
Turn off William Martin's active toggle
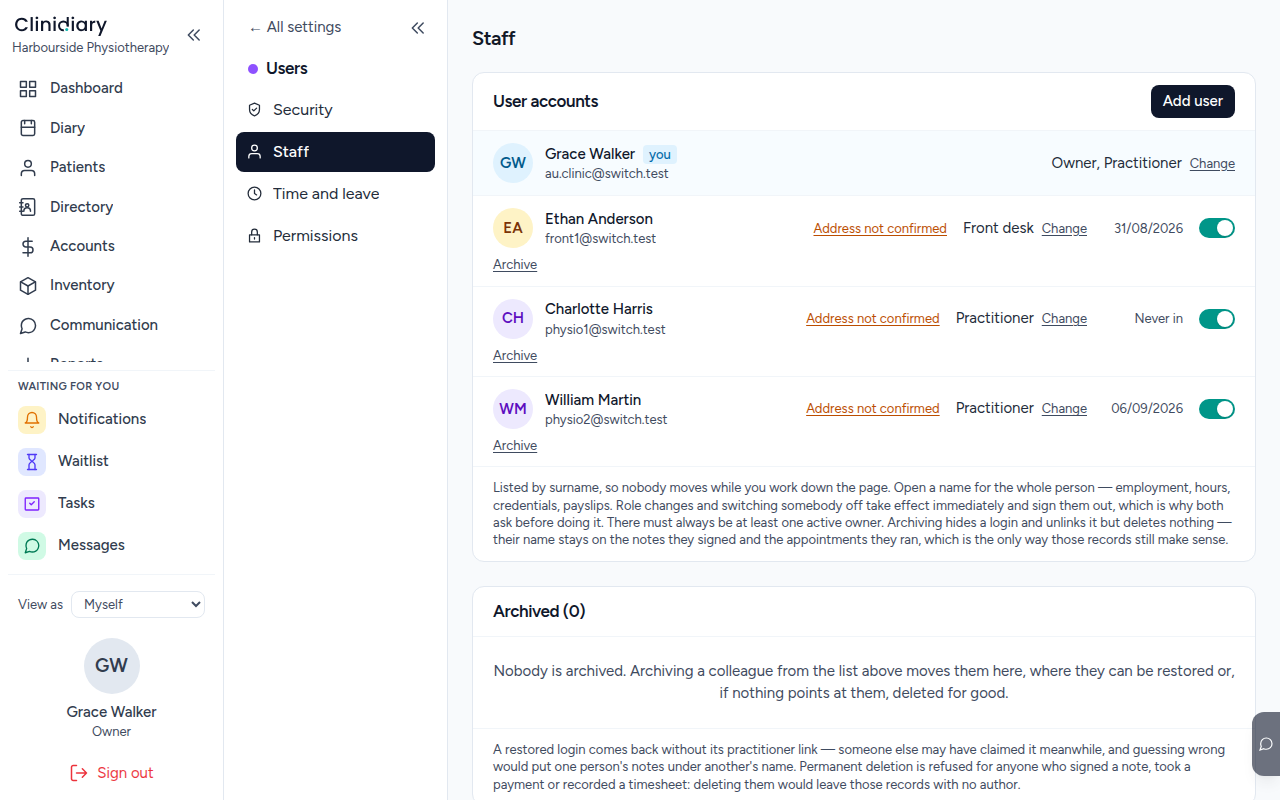click(x=1217, y=408)
